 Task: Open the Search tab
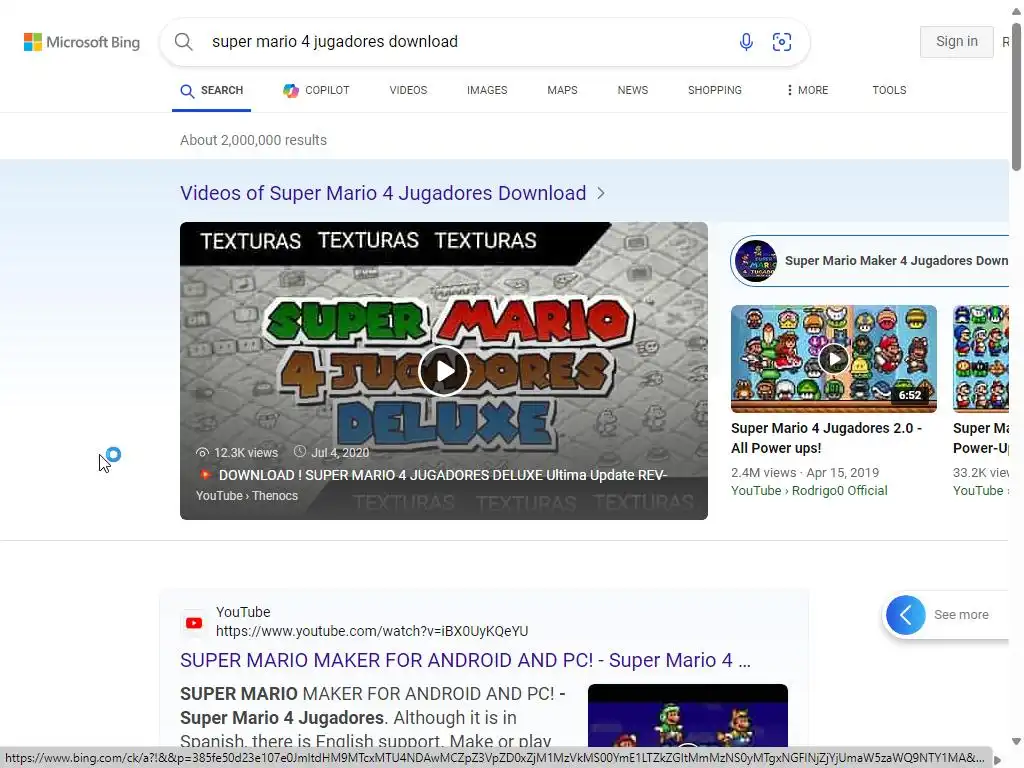click(212, 90)
